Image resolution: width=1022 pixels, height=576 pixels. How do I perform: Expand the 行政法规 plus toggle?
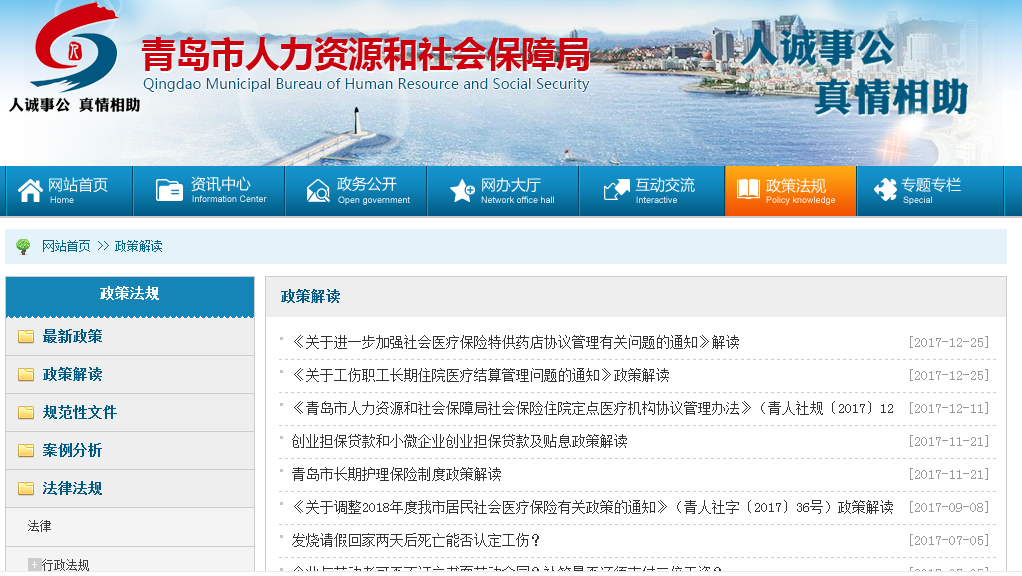point(34,565)
